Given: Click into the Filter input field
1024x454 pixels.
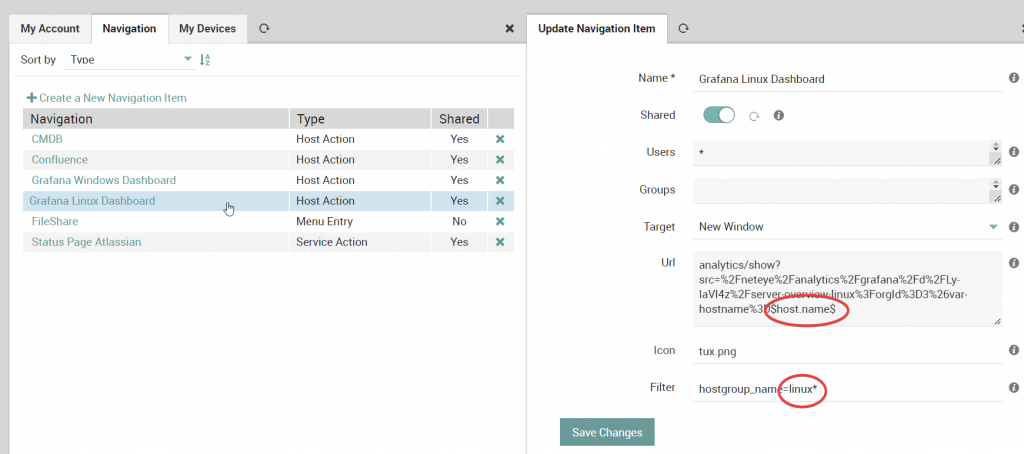Looking at the screenshot, I should 847,389.
